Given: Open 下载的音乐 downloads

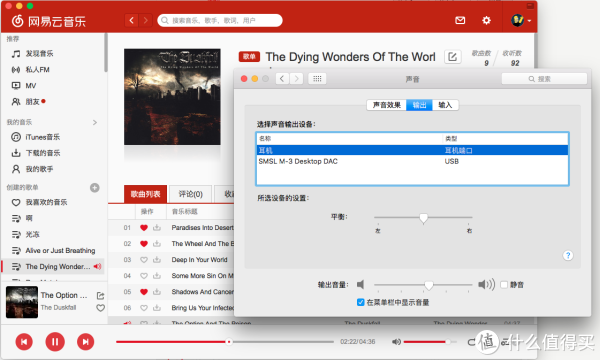Looking at the screenshot, I should pyautogui.click(x=42, y=153).
